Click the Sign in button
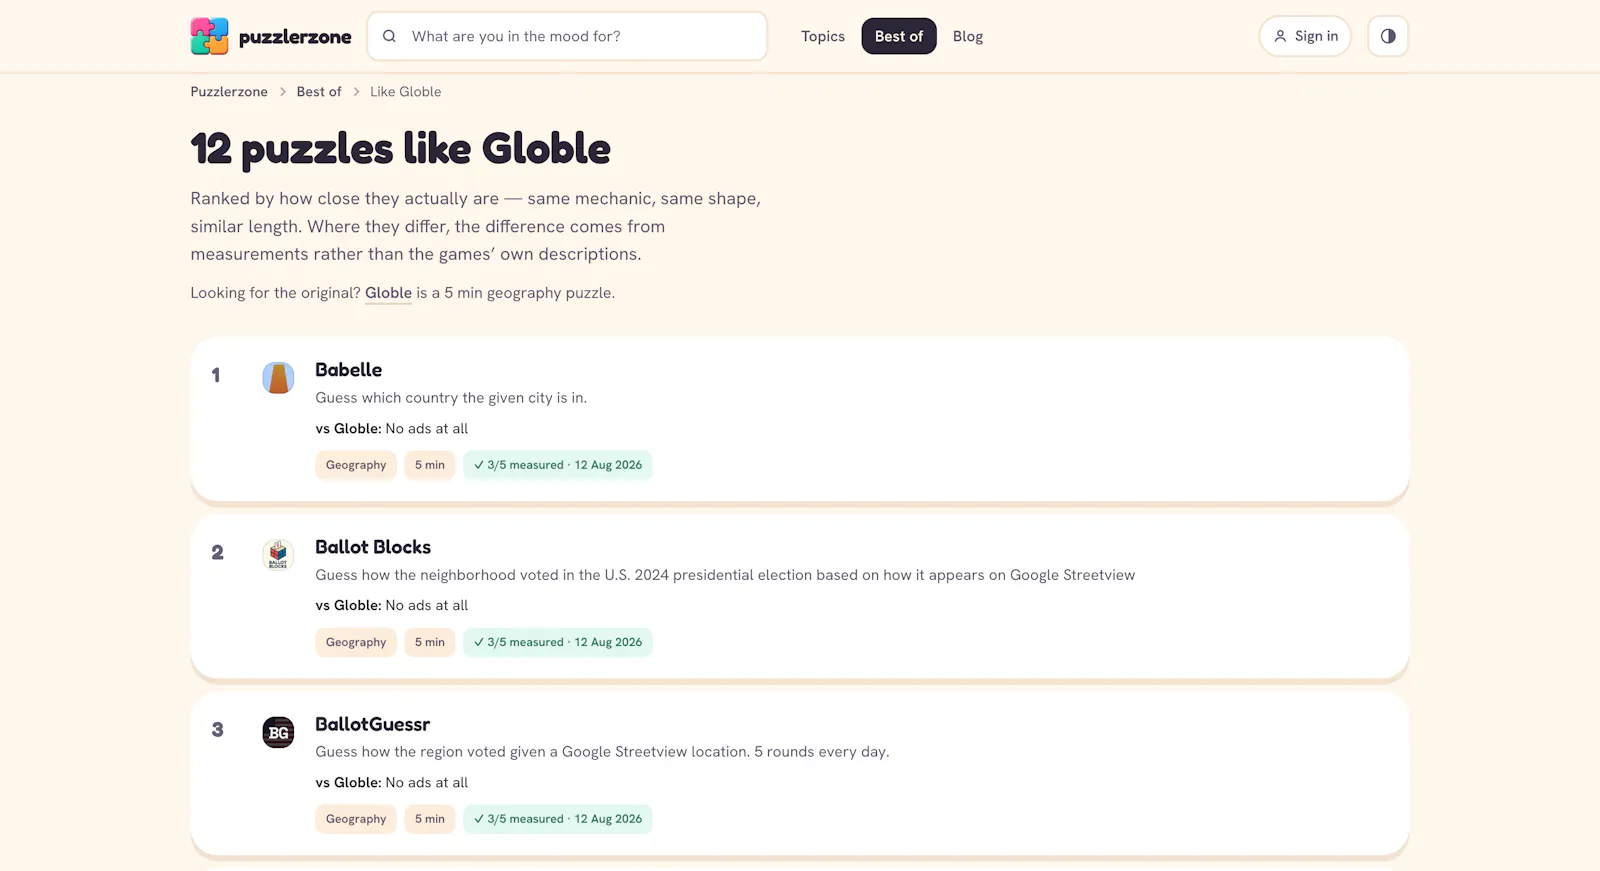The image size is (1600, 871). [1305, 36]
